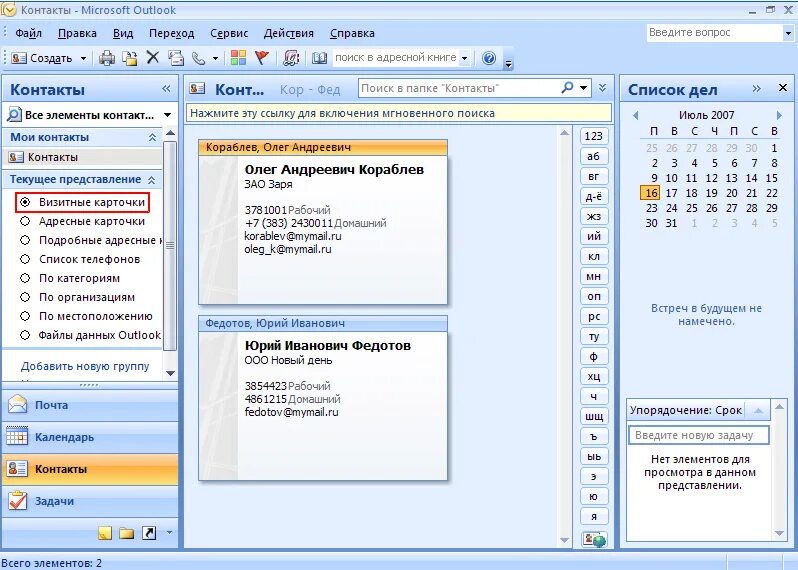This screenshot has height=570, width=798.
Task: Click the icon left of Address Book
Action: [x=291, y=58]
